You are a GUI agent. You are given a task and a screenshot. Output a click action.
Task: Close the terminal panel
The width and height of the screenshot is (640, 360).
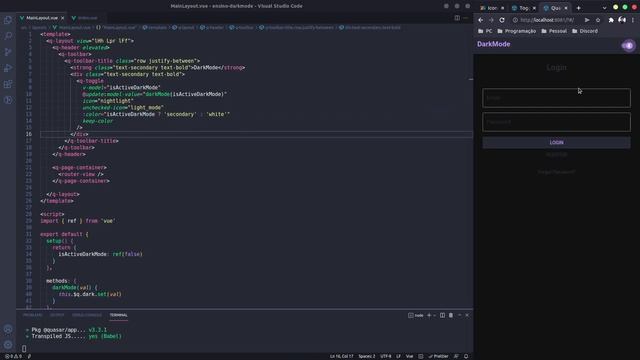pos(467,315)
